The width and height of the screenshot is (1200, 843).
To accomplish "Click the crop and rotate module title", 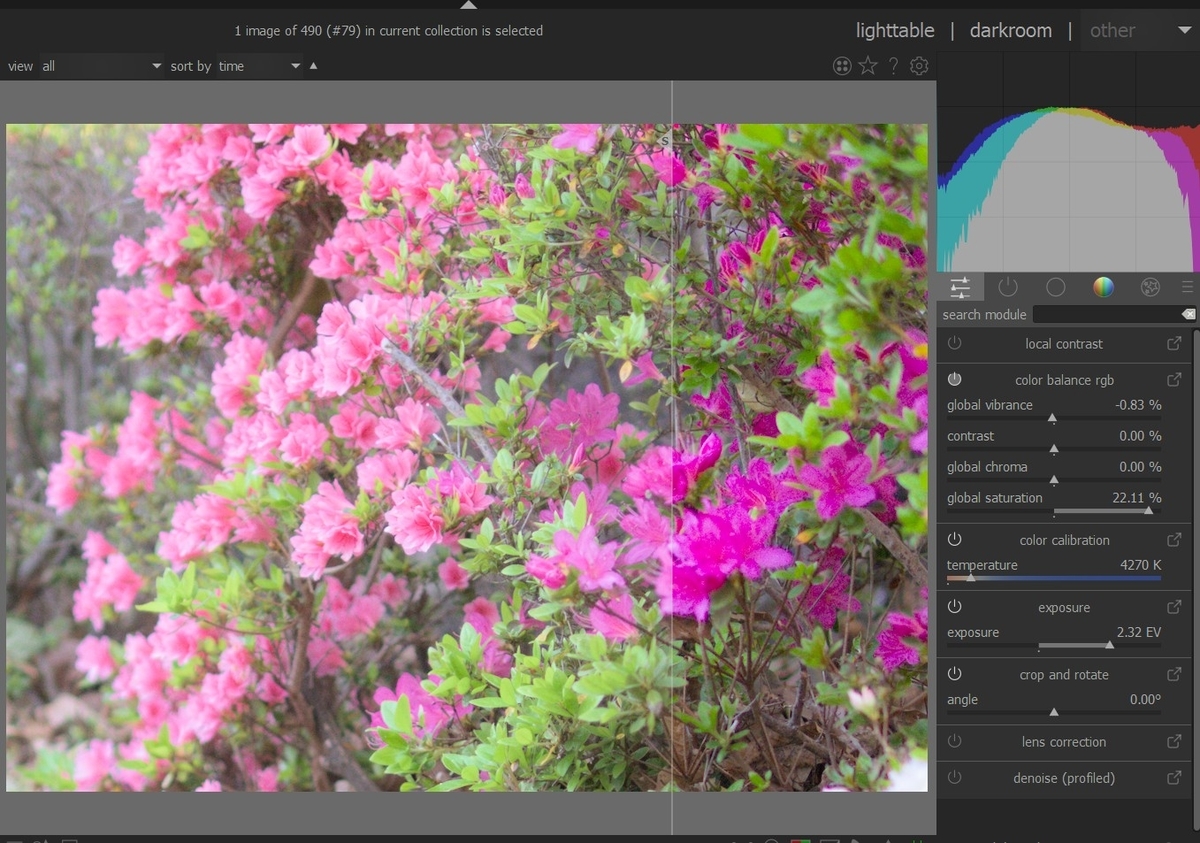I will (x=1064, y=674).
